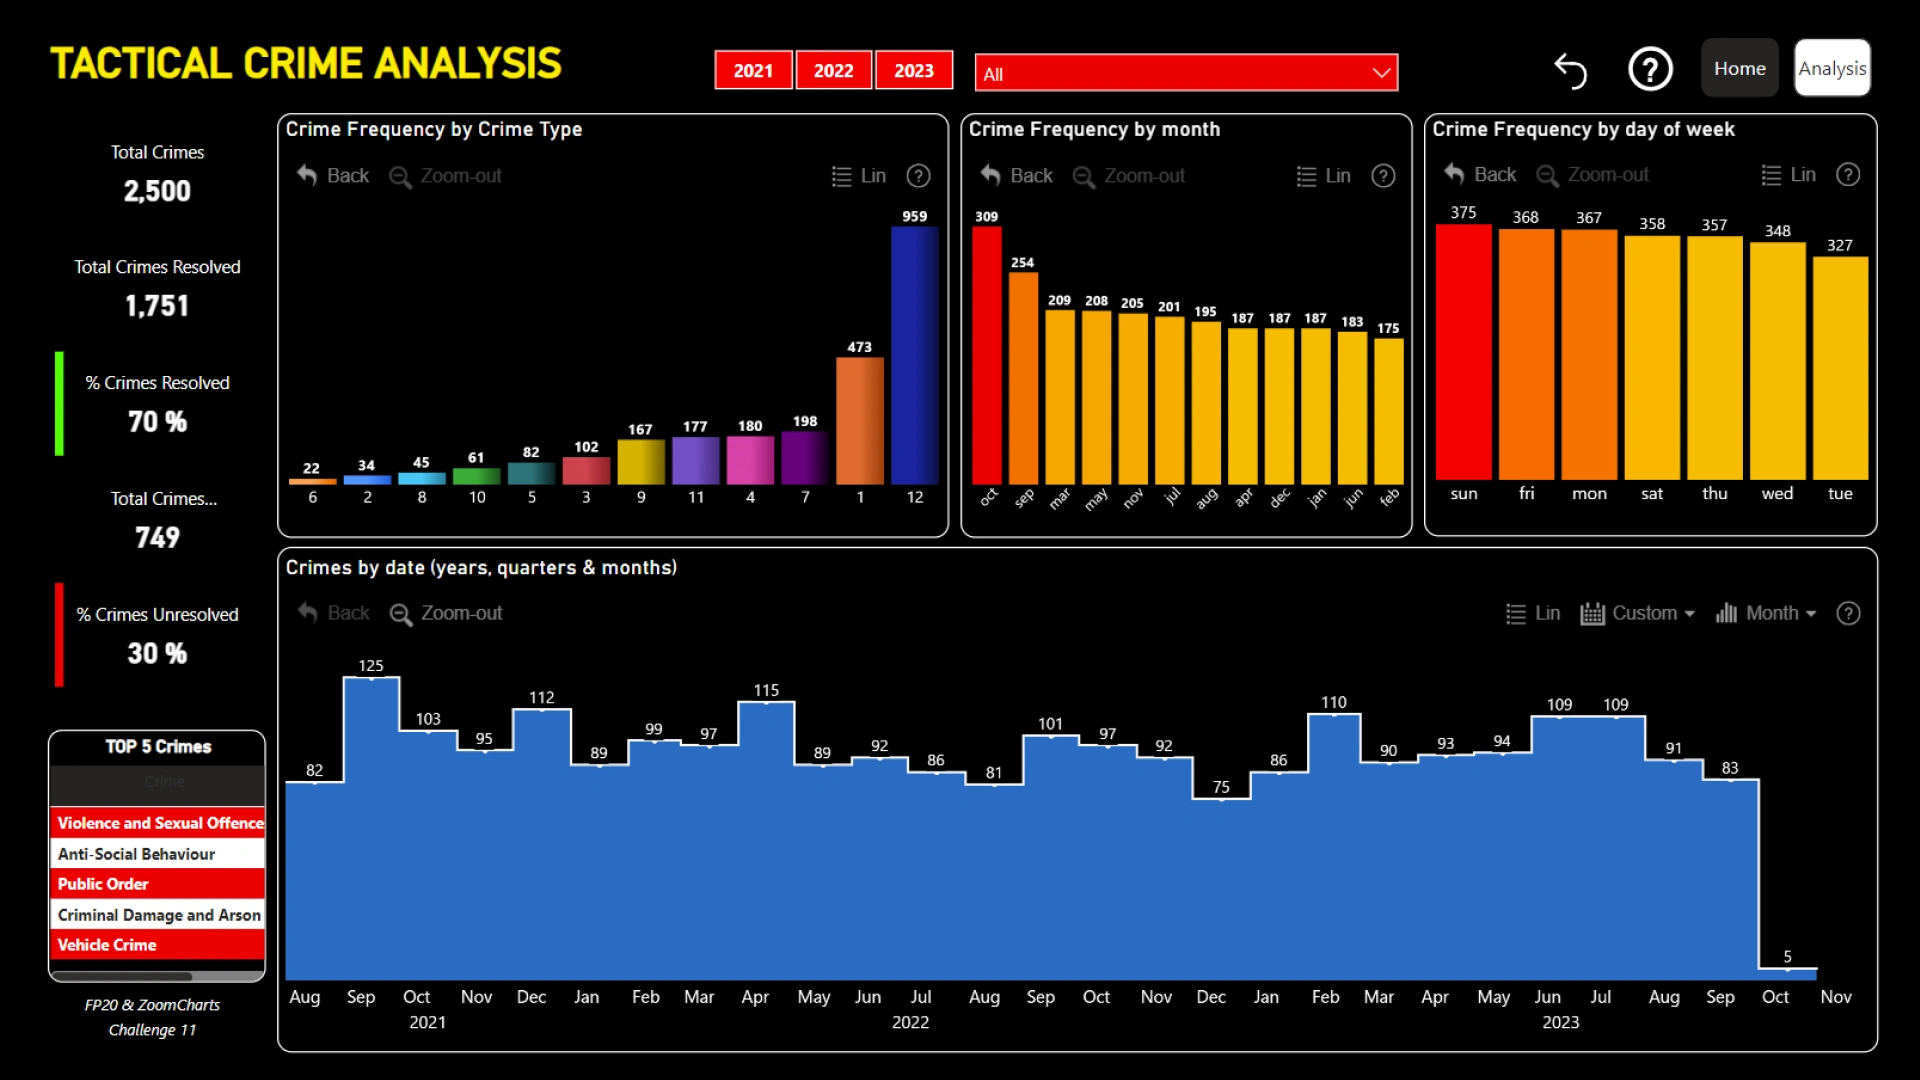Screen dimensions: 1920x1080
Task: Click the Oct 2023 column valued 5
Action: (1788, 973)
